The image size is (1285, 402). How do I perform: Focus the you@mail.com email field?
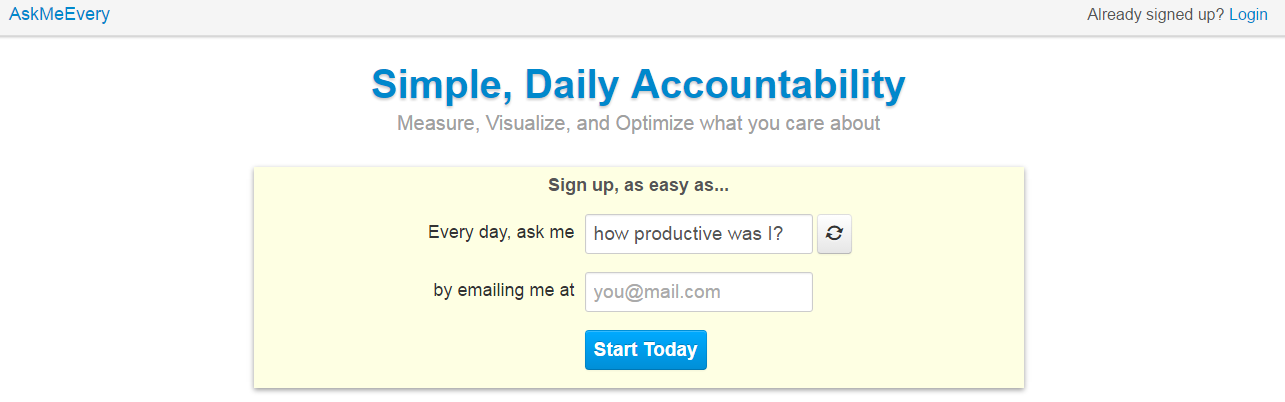[x=699, y=292]
